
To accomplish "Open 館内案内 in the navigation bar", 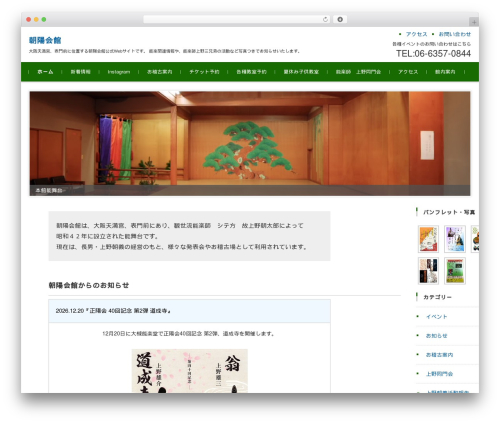I will click(x=445, y=72).
